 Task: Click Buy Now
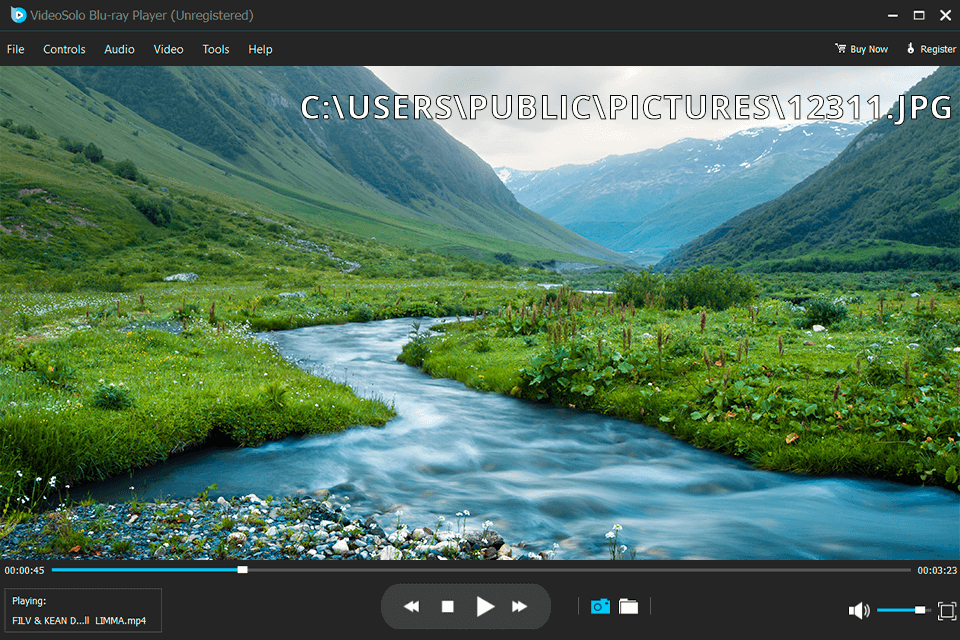867,48
